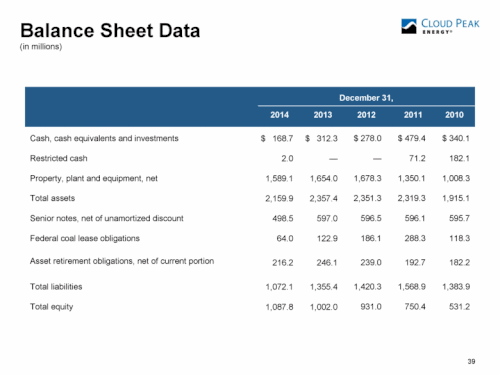Image resolution: width=500 pixels, height=375 pixels.
Task: Select the Senior notes row label
Action: click(107, 218)
